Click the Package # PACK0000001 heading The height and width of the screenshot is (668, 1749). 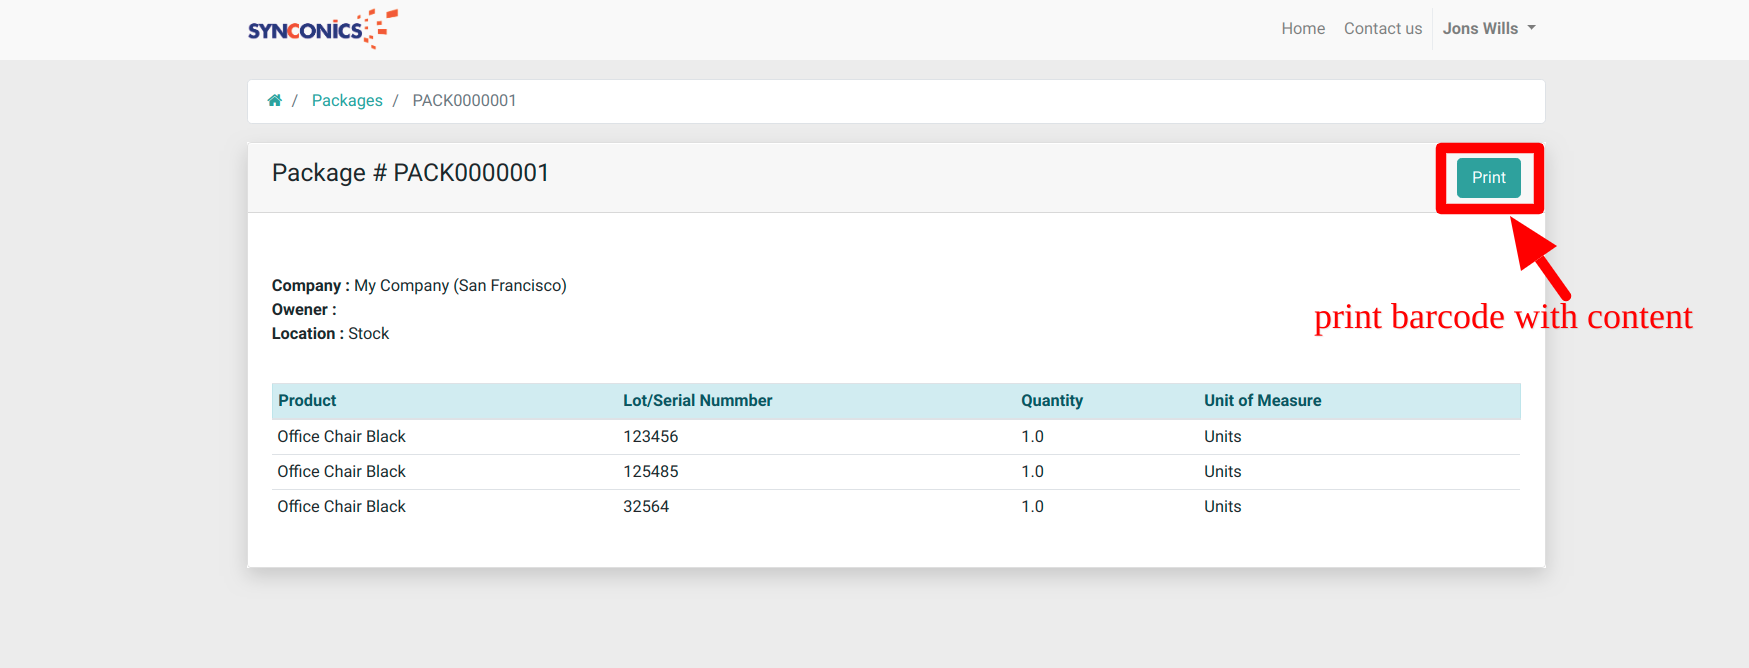410,173
